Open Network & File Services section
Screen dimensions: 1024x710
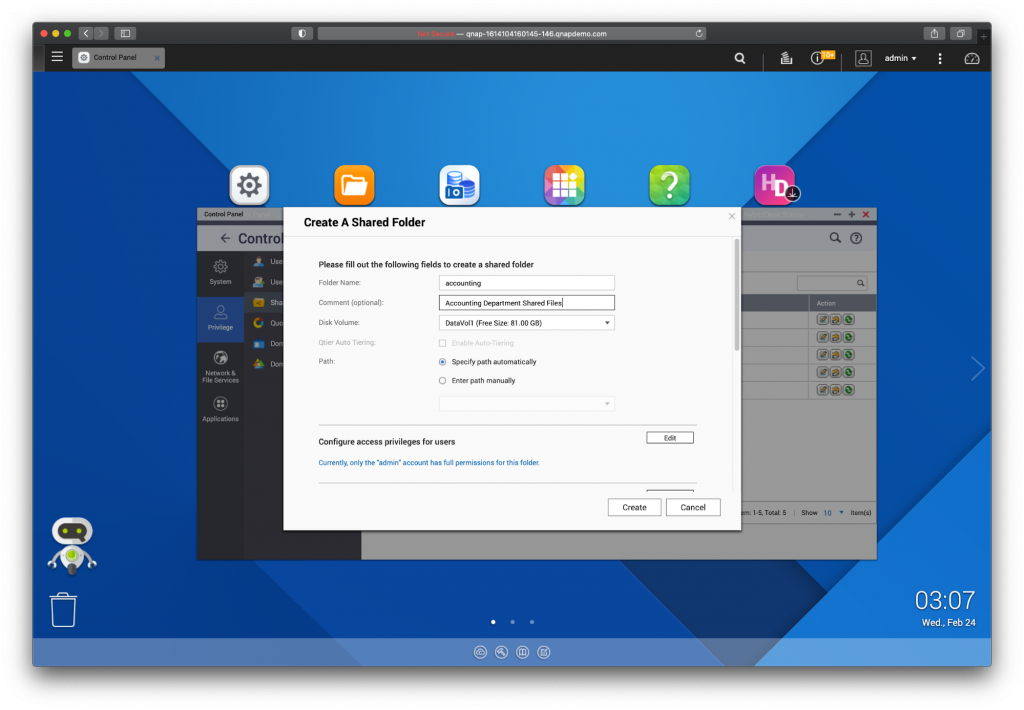point(221,367)
